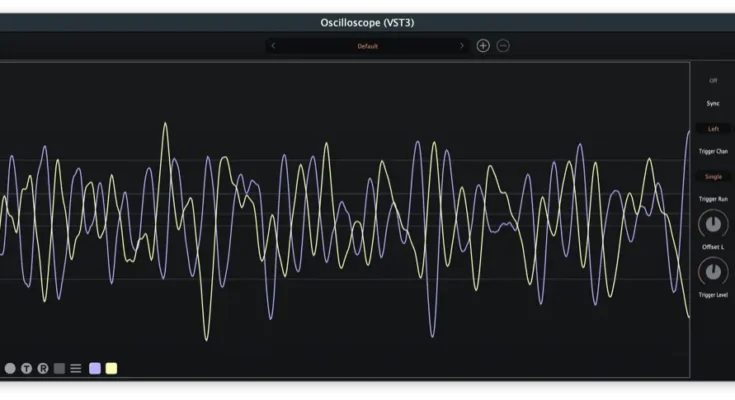Open the Default preset name field

368,46
